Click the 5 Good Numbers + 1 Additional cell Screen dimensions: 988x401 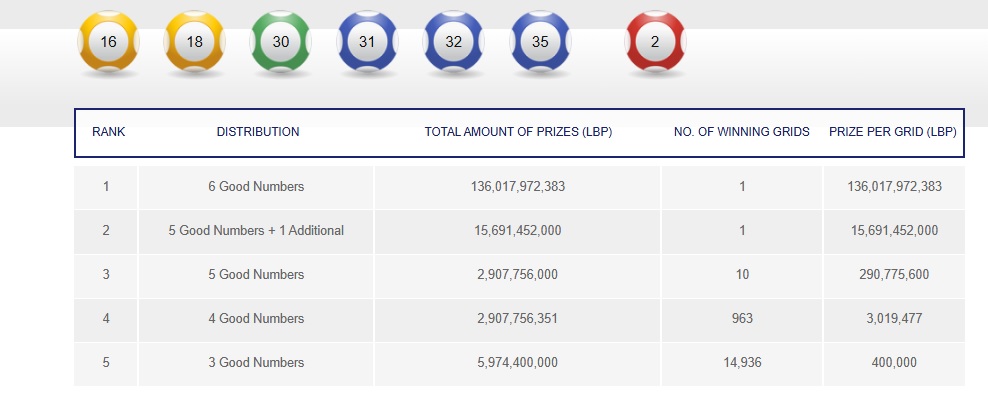(x=256, y=231)
